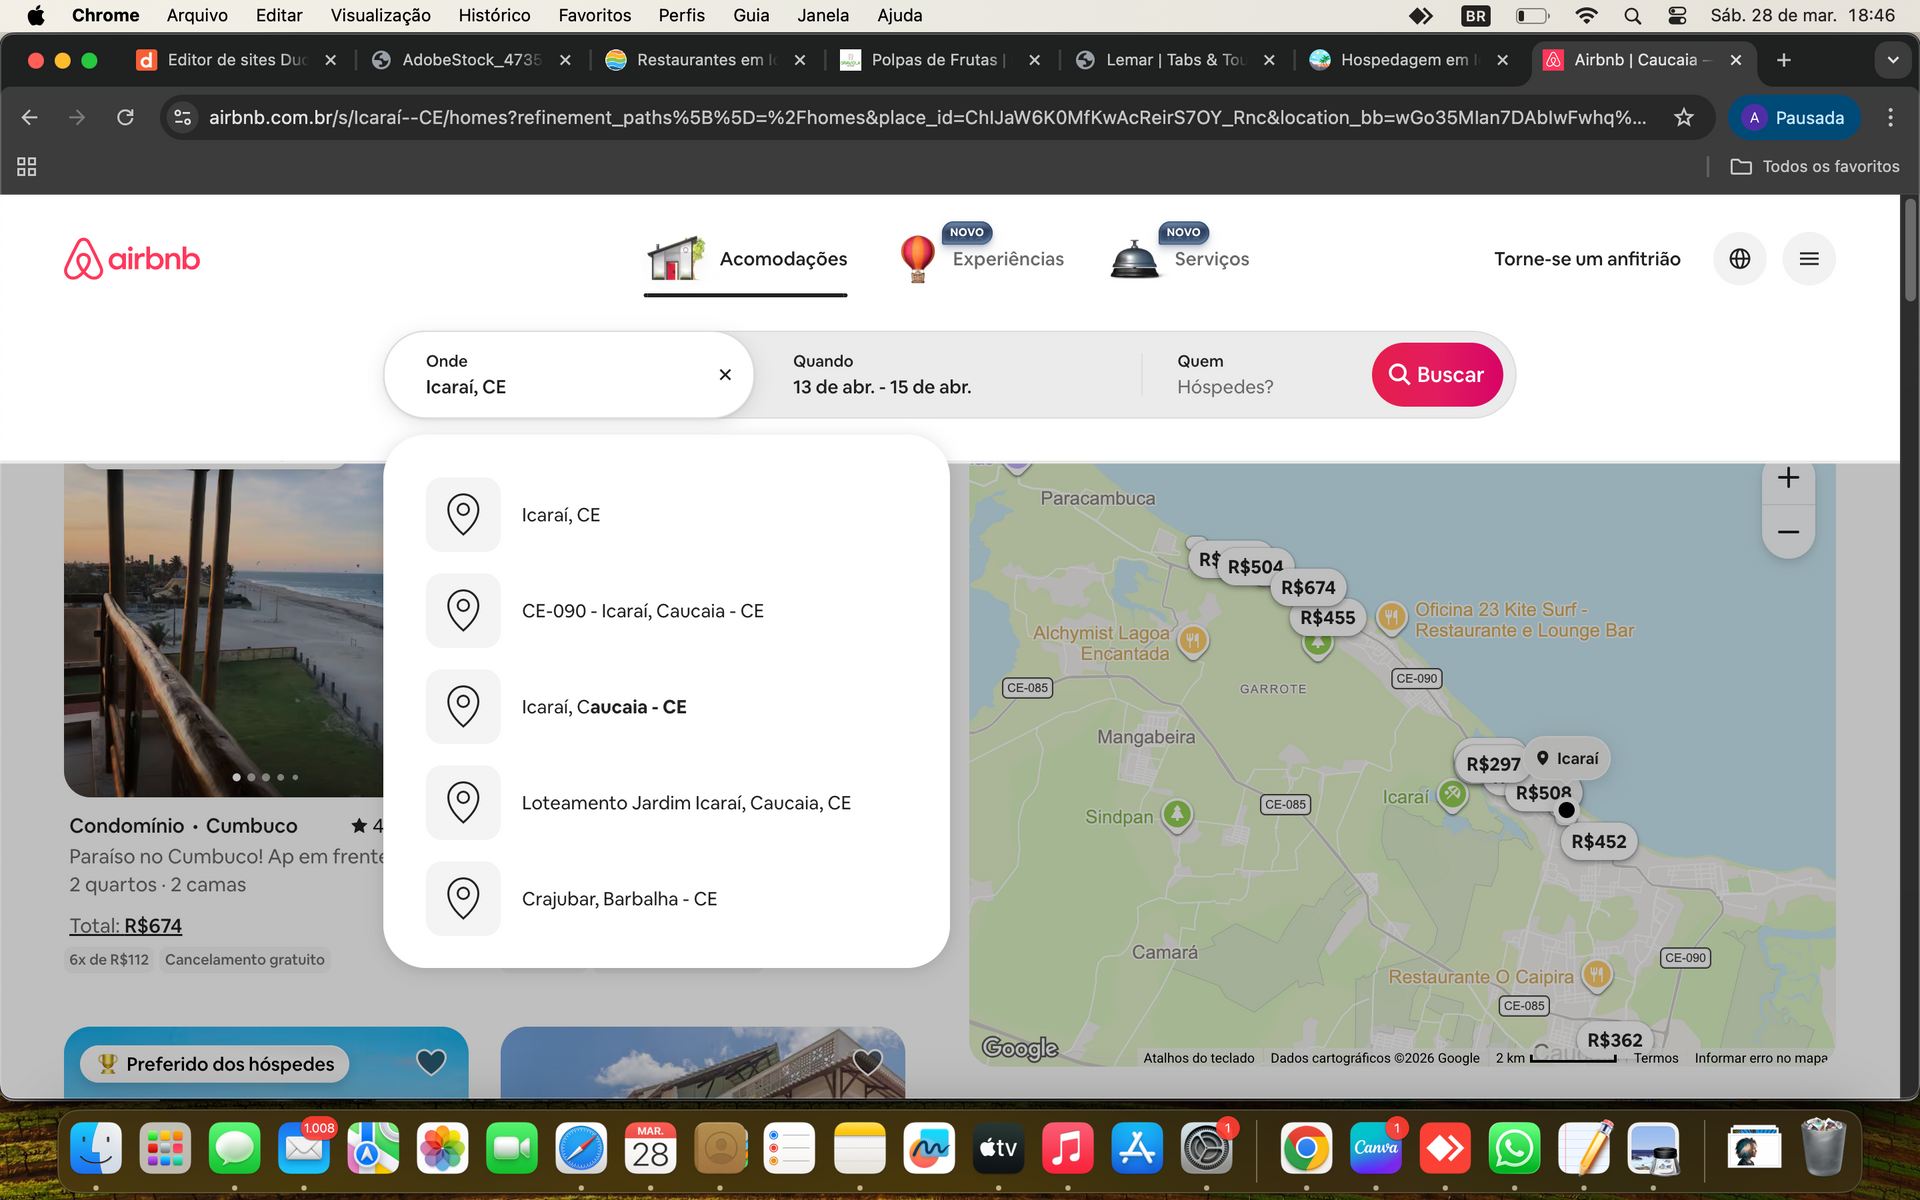
Task: Switch to the Acomodações tab
Action: [x=745, y=258]
